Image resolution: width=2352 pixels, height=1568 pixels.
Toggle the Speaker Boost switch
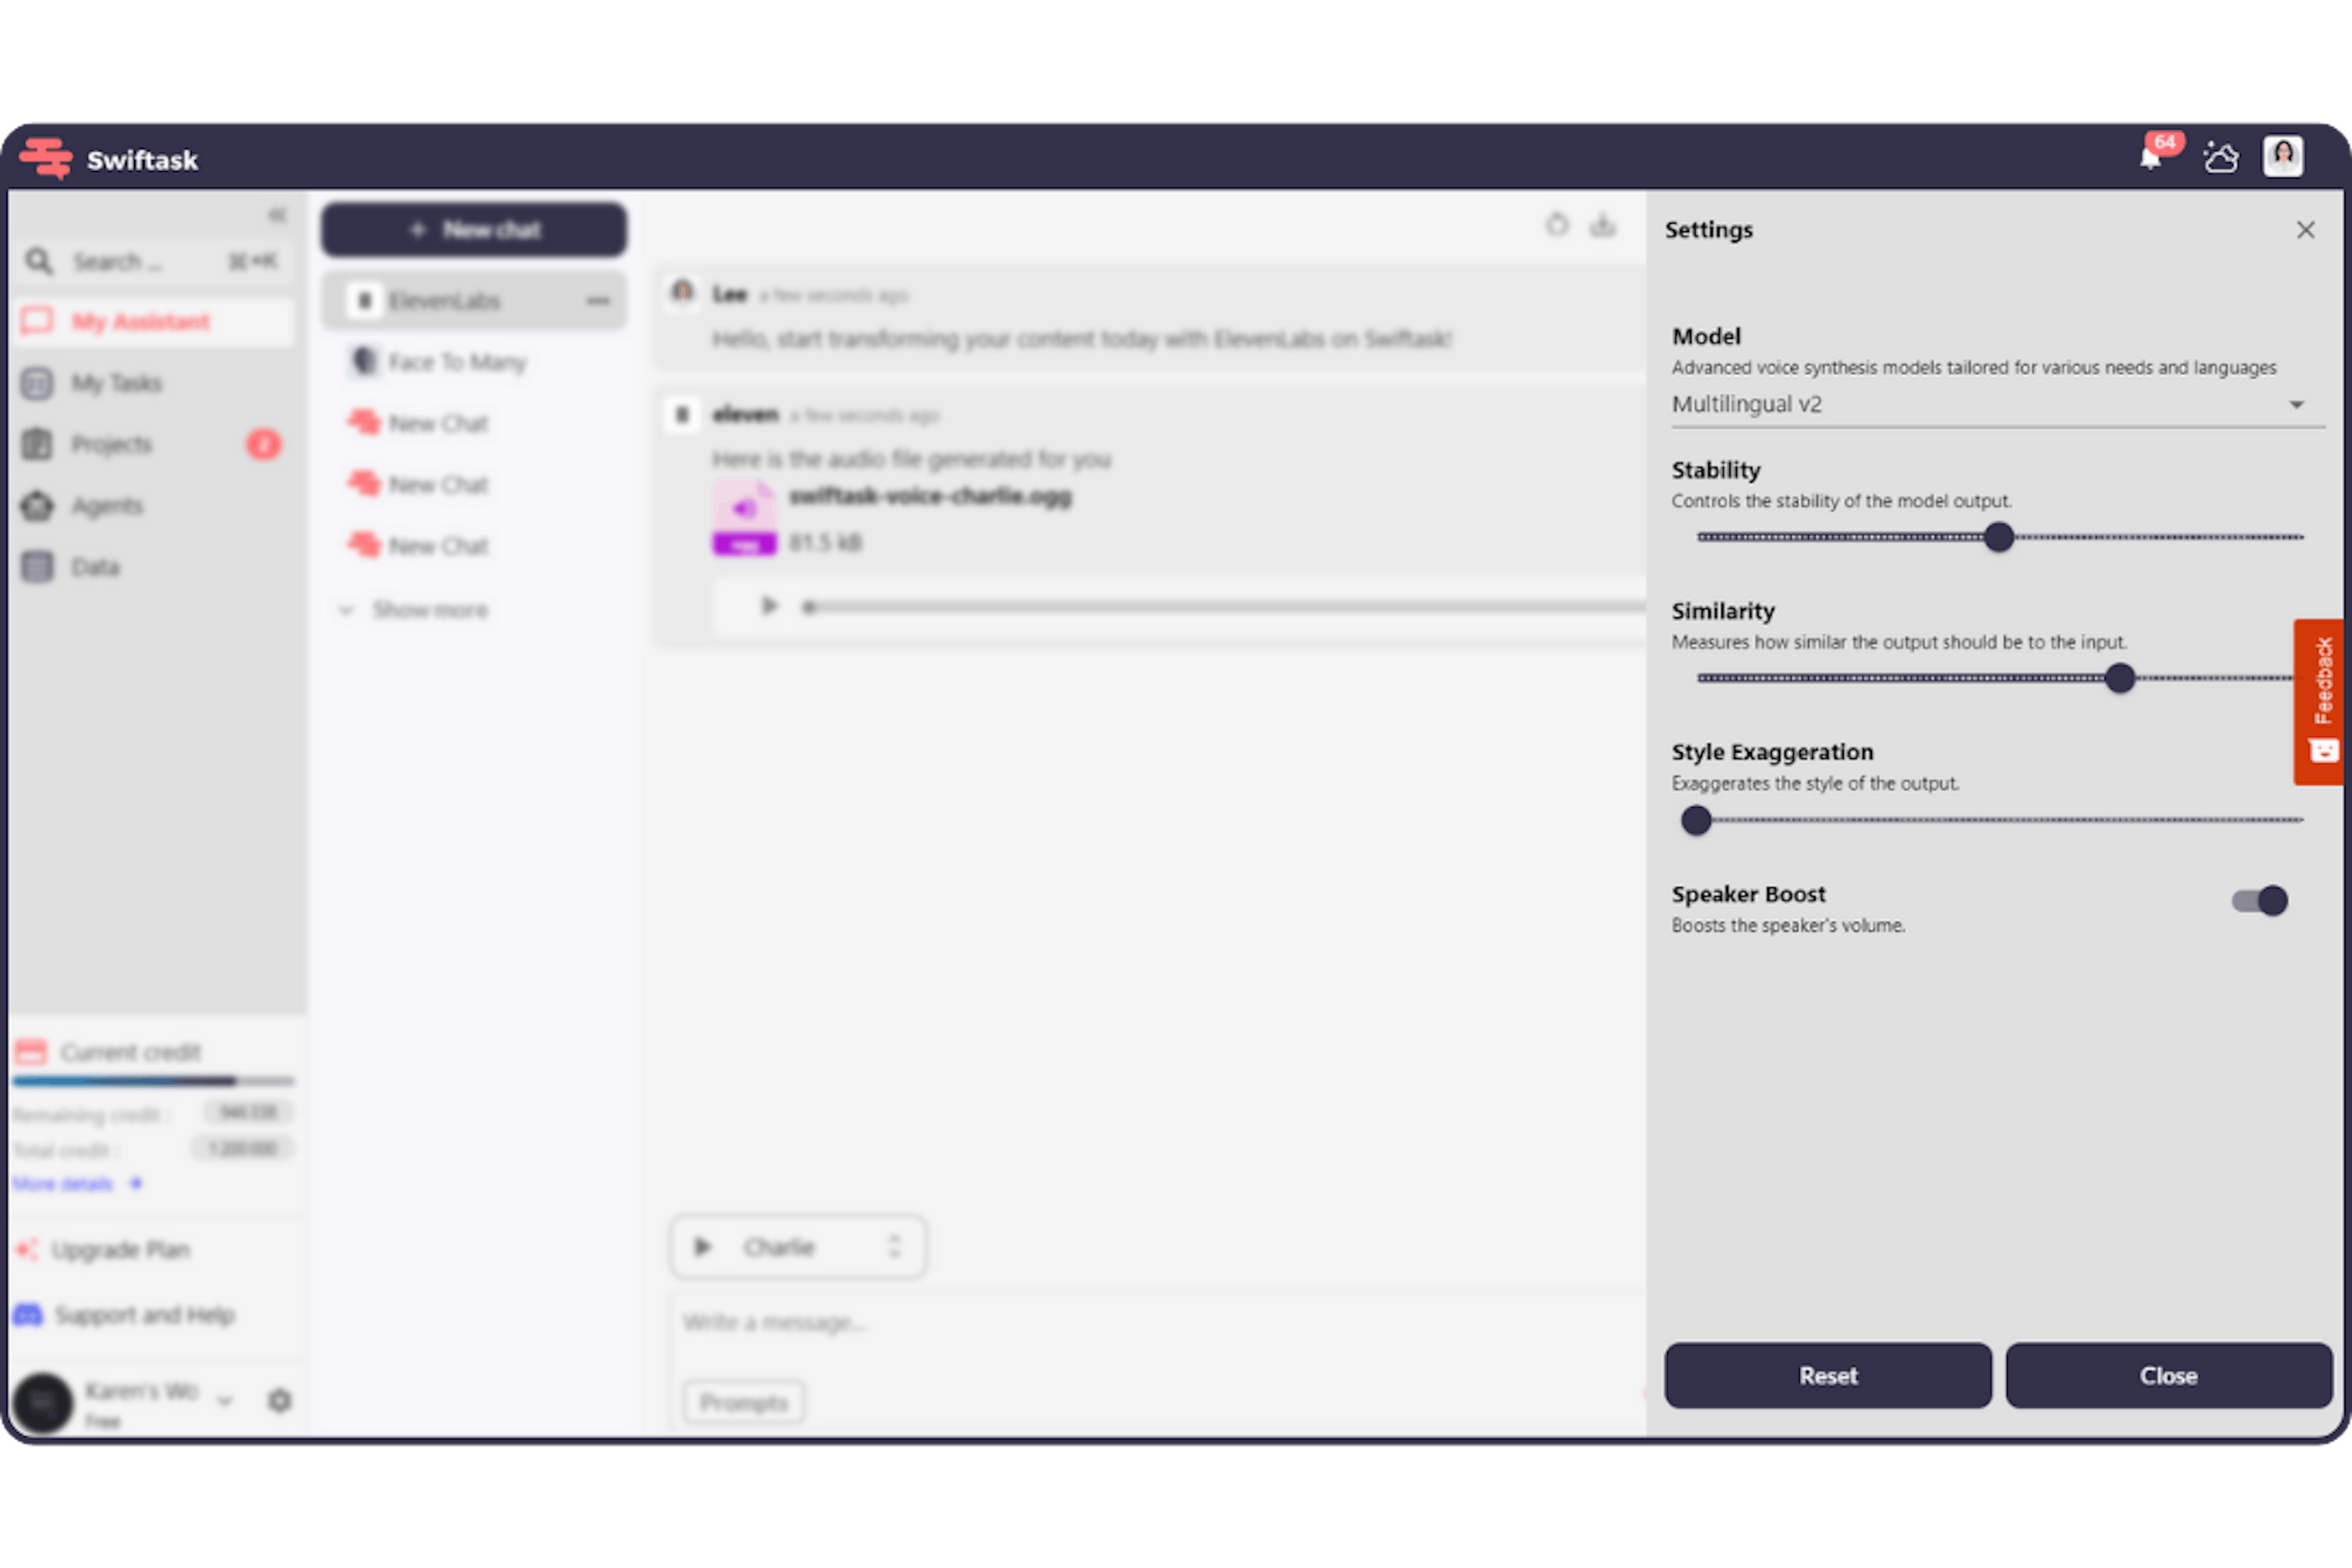tap(2260, 901)
